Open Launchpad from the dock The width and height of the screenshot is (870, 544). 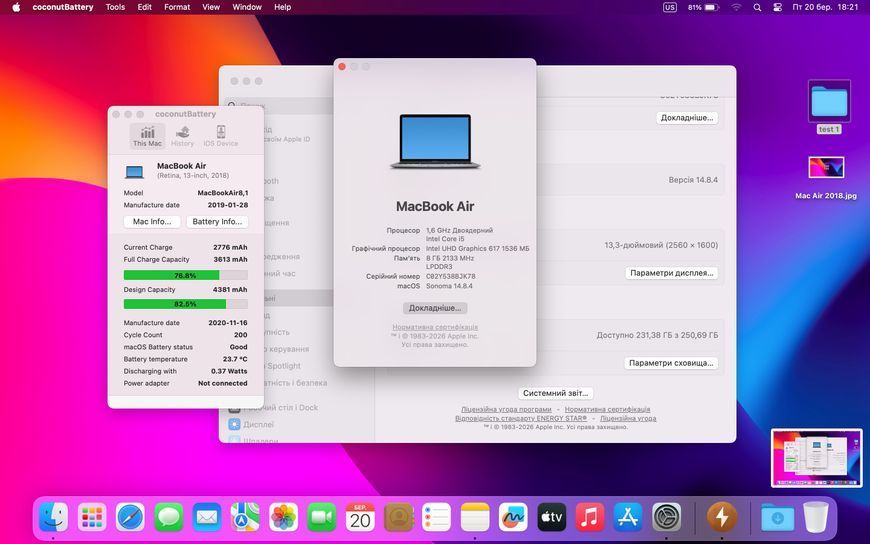tap(92, 517)
